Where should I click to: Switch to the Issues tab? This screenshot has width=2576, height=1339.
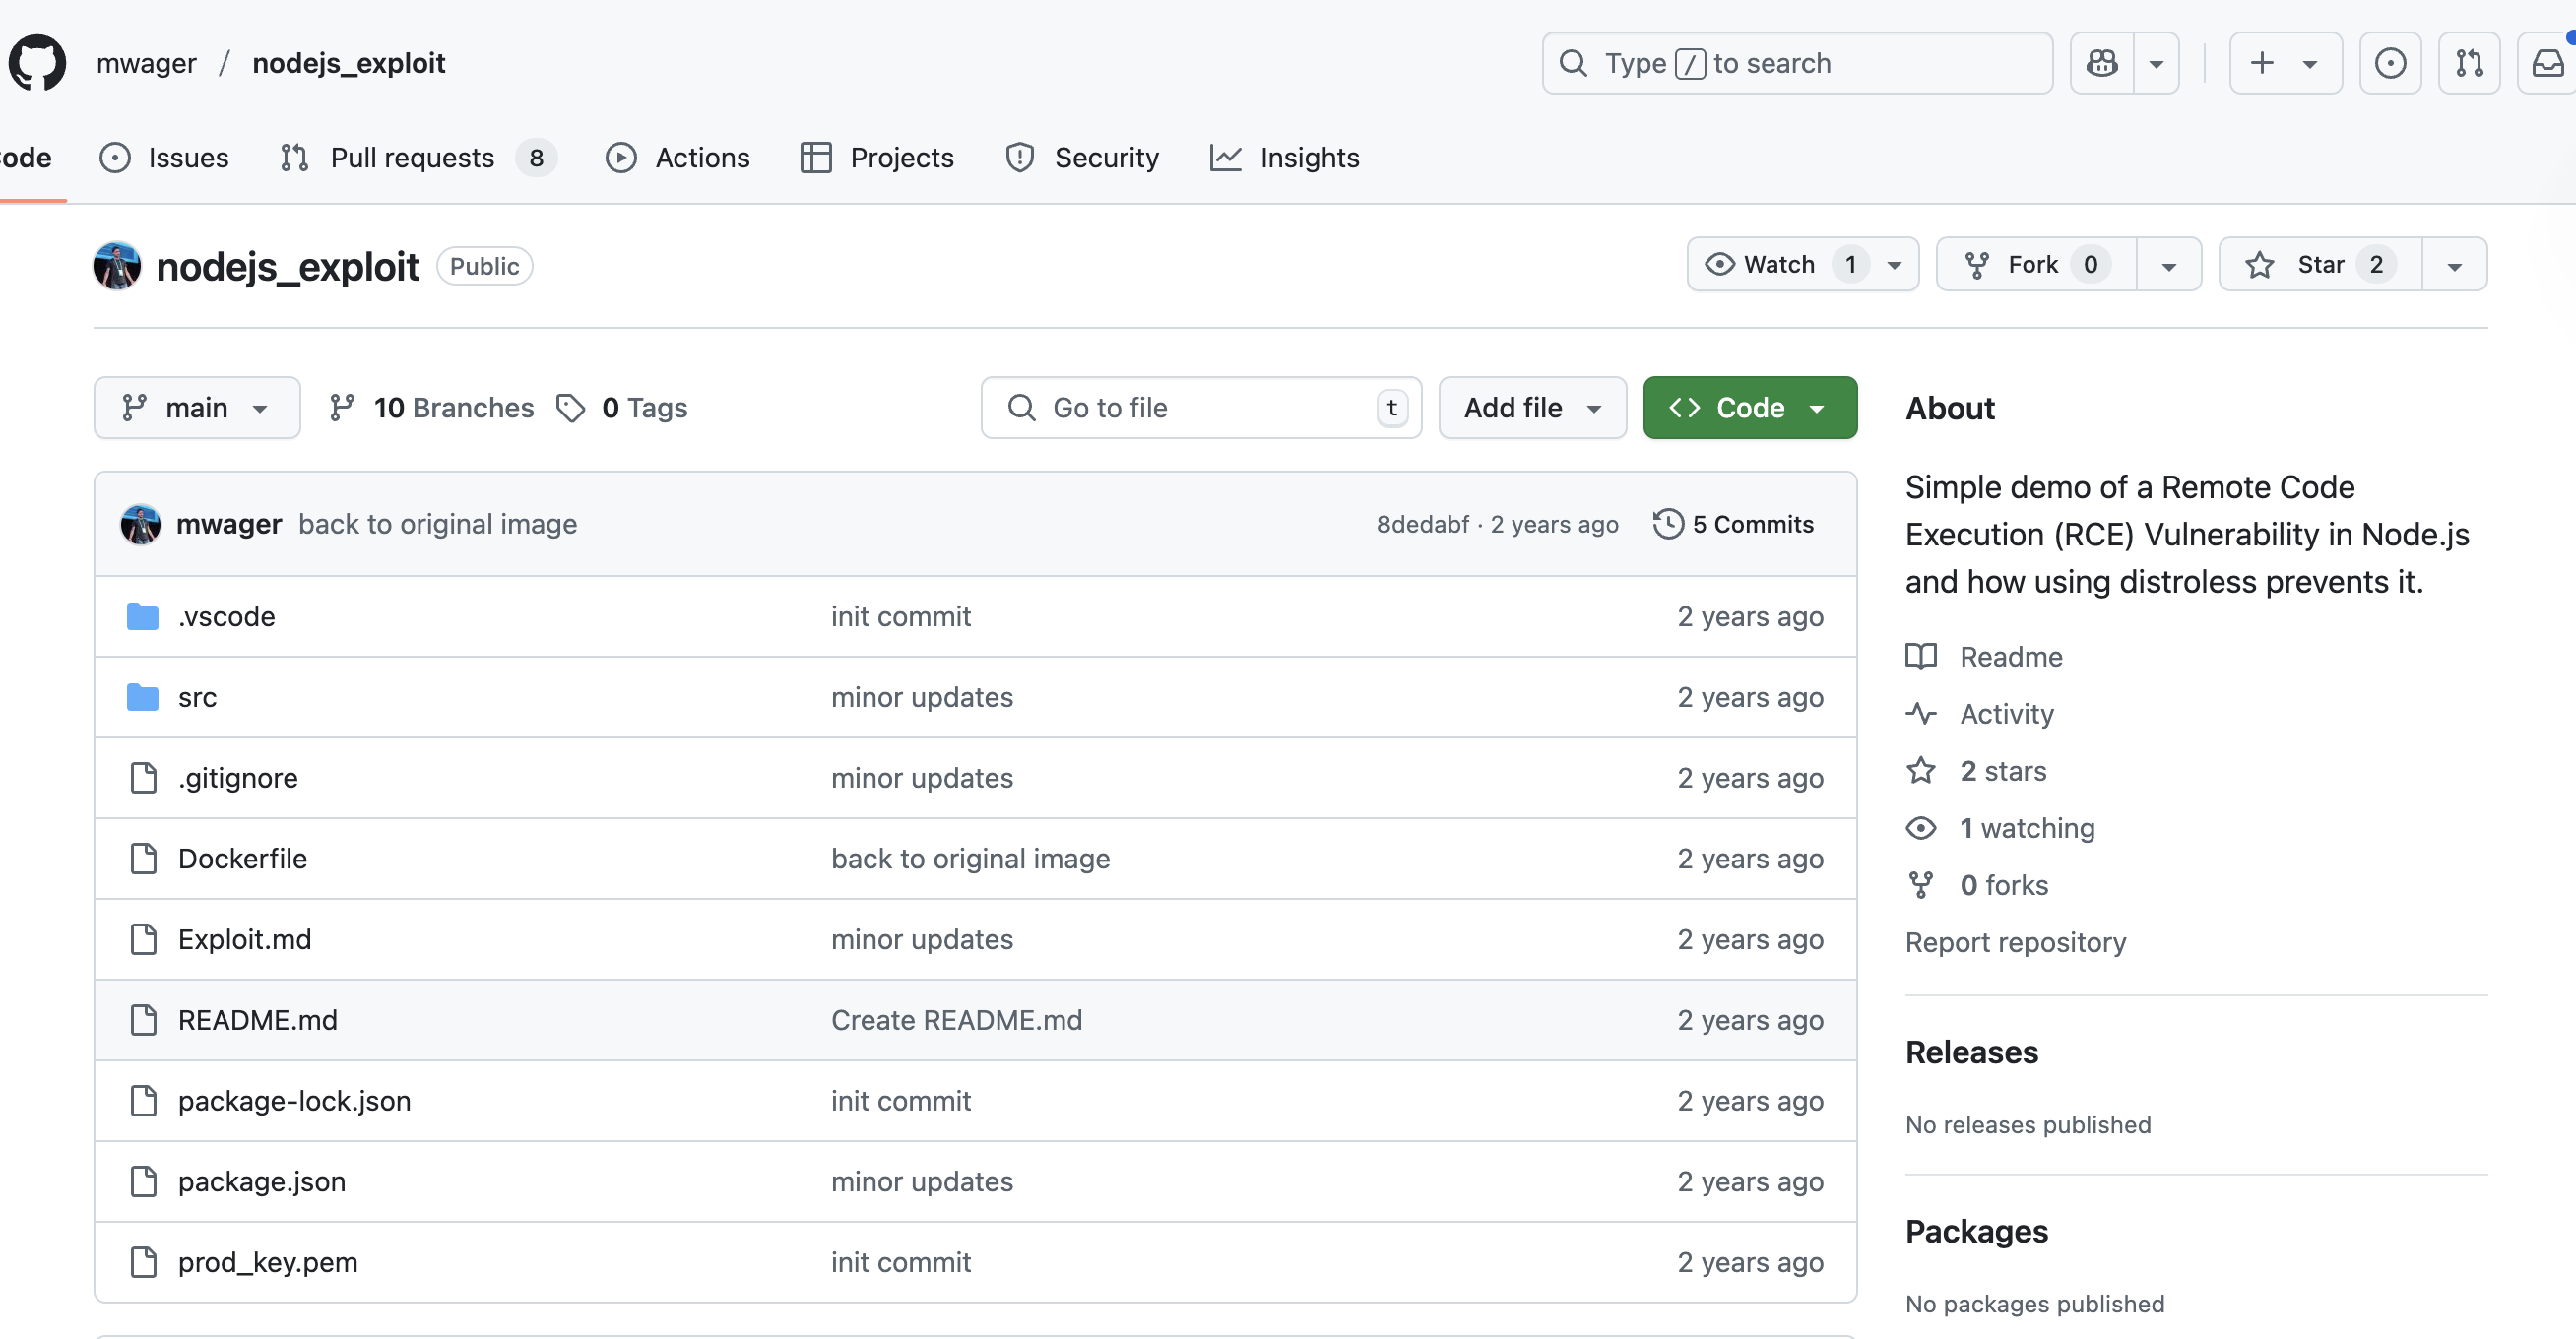click(x=164, y=158)
